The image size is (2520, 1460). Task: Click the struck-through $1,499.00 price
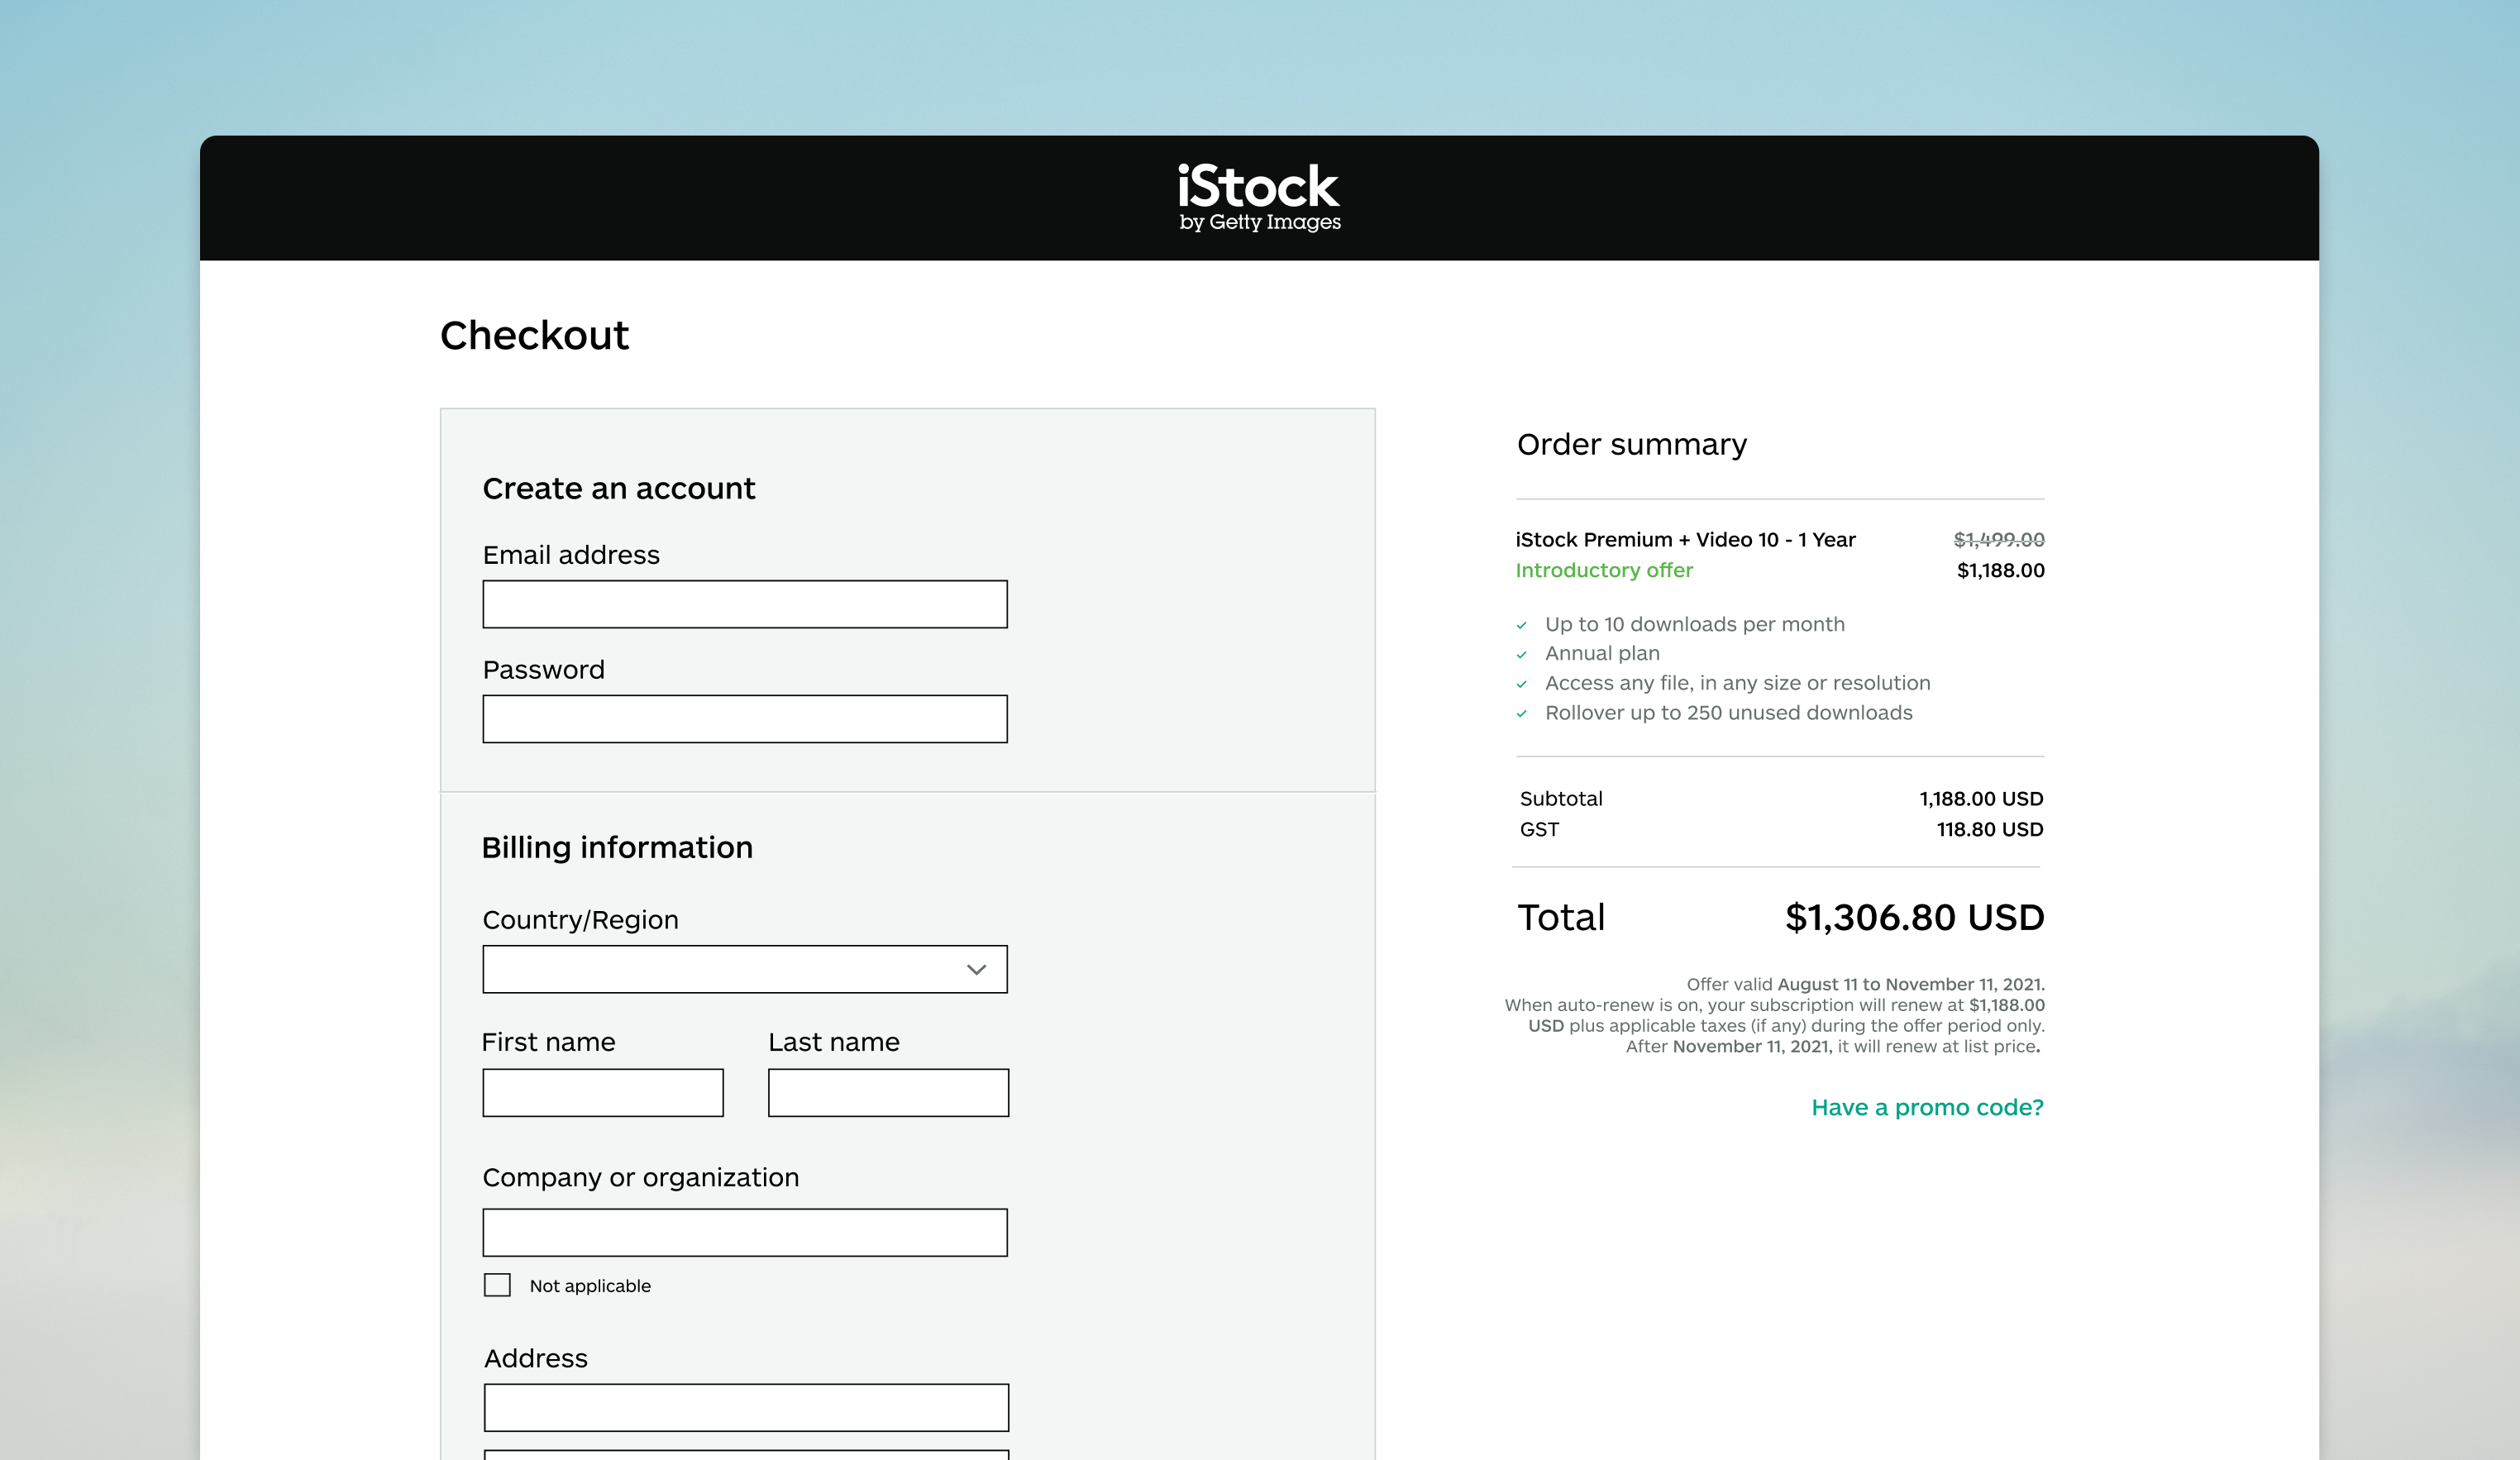[1999, 539]
